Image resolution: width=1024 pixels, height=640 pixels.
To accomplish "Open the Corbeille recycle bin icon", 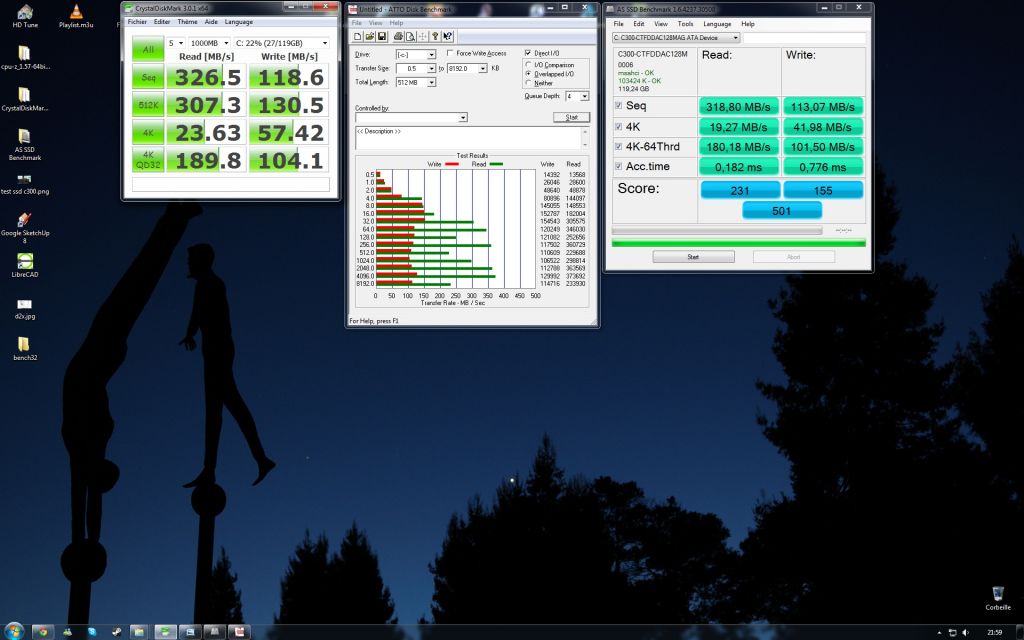I will [x=998, y=598].
